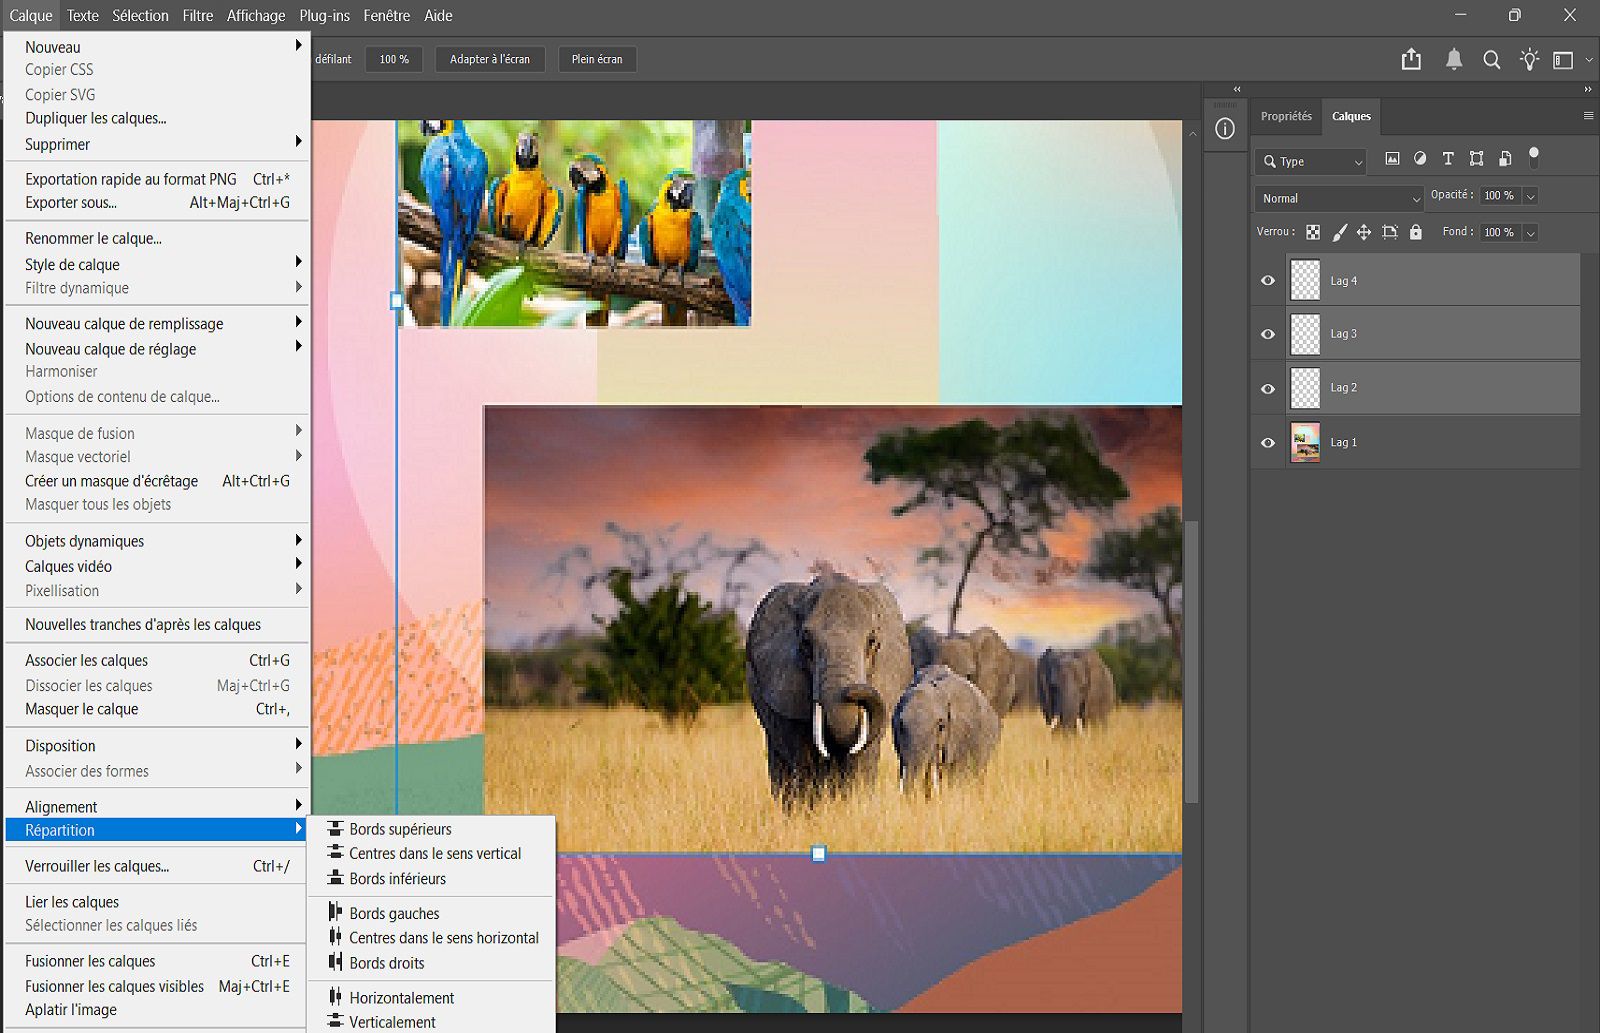Filter for adjustment layers icon
This screenshot has width=1600, height=1033.
click(x=1420, y=159)
